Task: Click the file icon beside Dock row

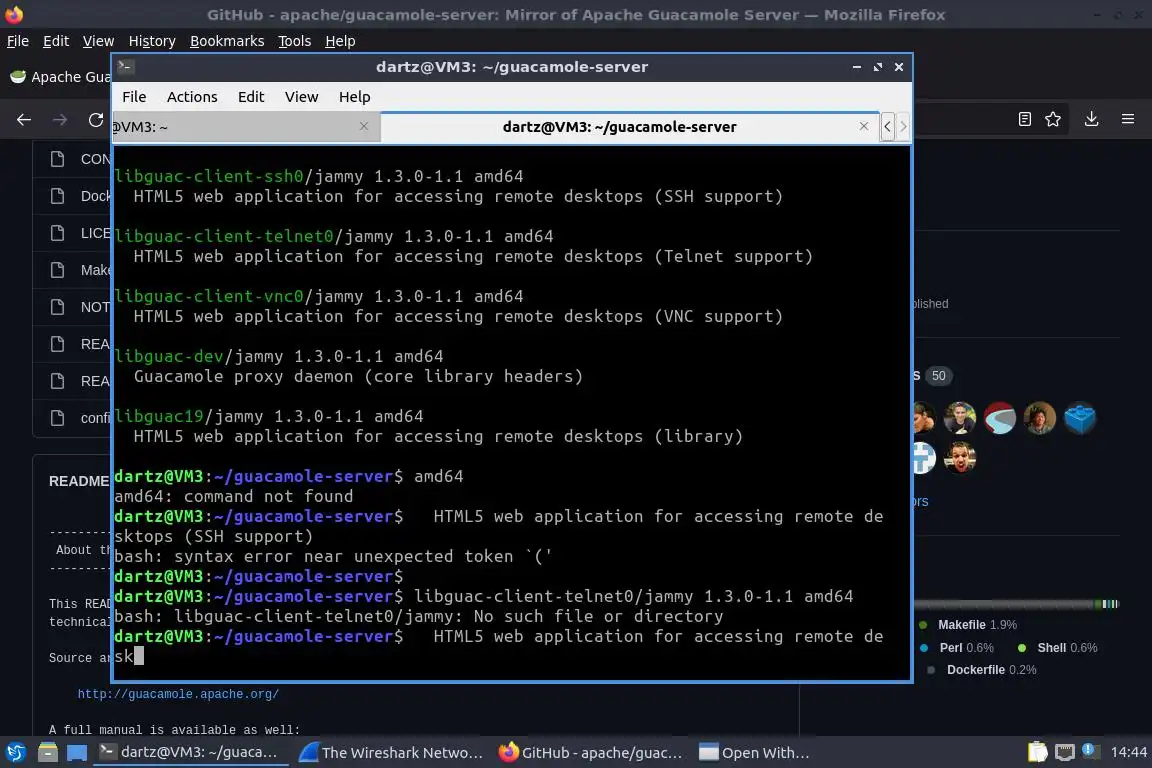Action: point(57,195)
